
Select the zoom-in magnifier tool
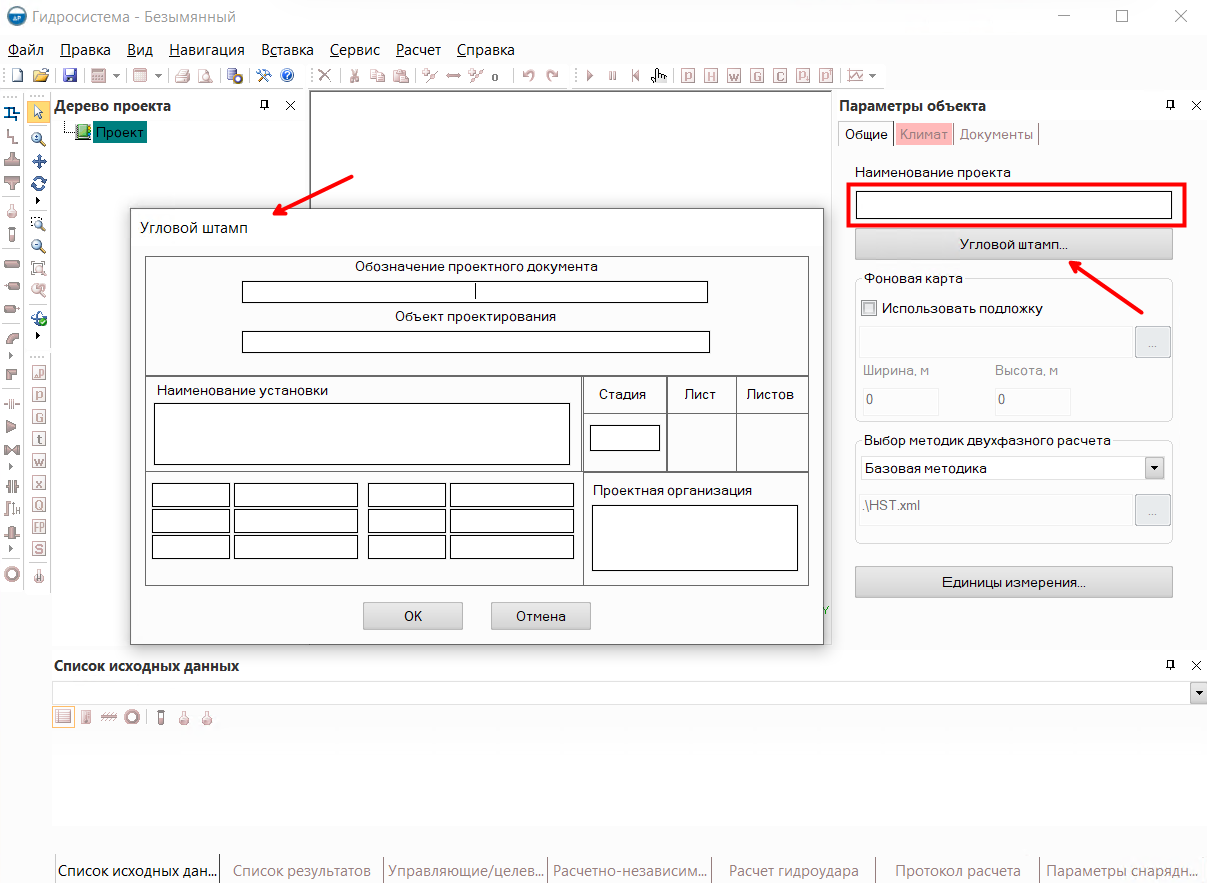tap(39, 139)
